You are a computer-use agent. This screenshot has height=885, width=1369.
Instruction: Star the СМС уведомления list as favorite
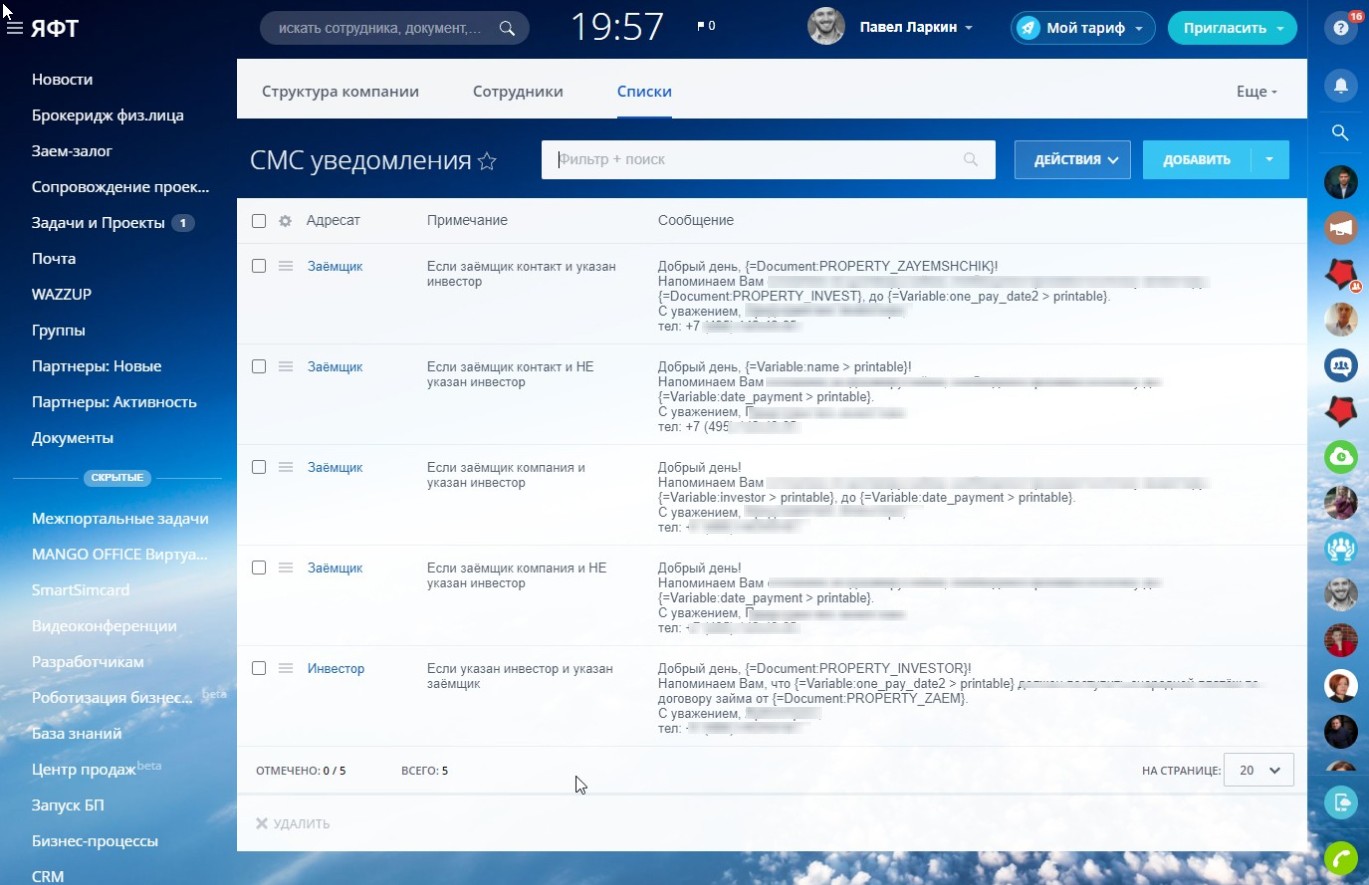tap(487, 161)
